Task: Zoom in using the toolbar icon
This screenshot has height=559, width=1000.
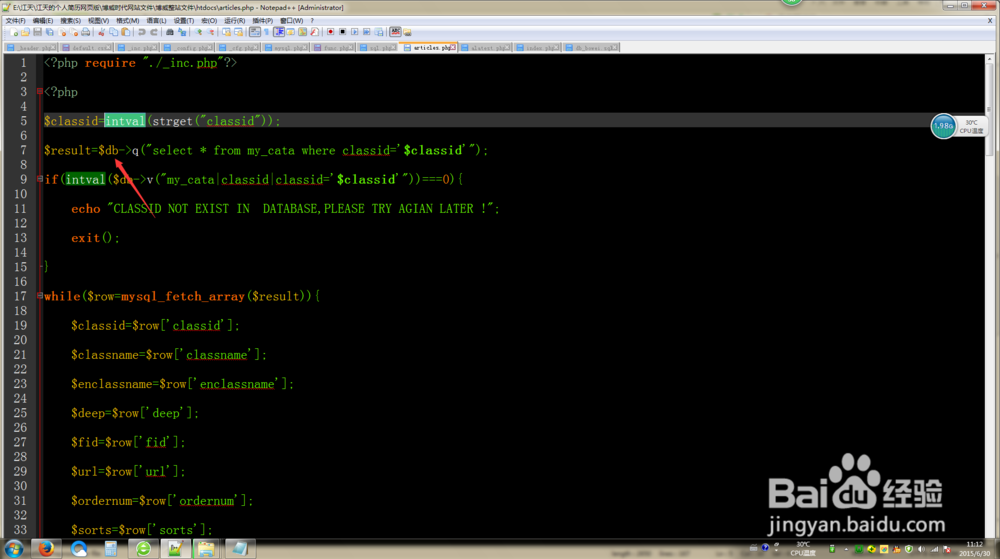Action: point(198,32)
